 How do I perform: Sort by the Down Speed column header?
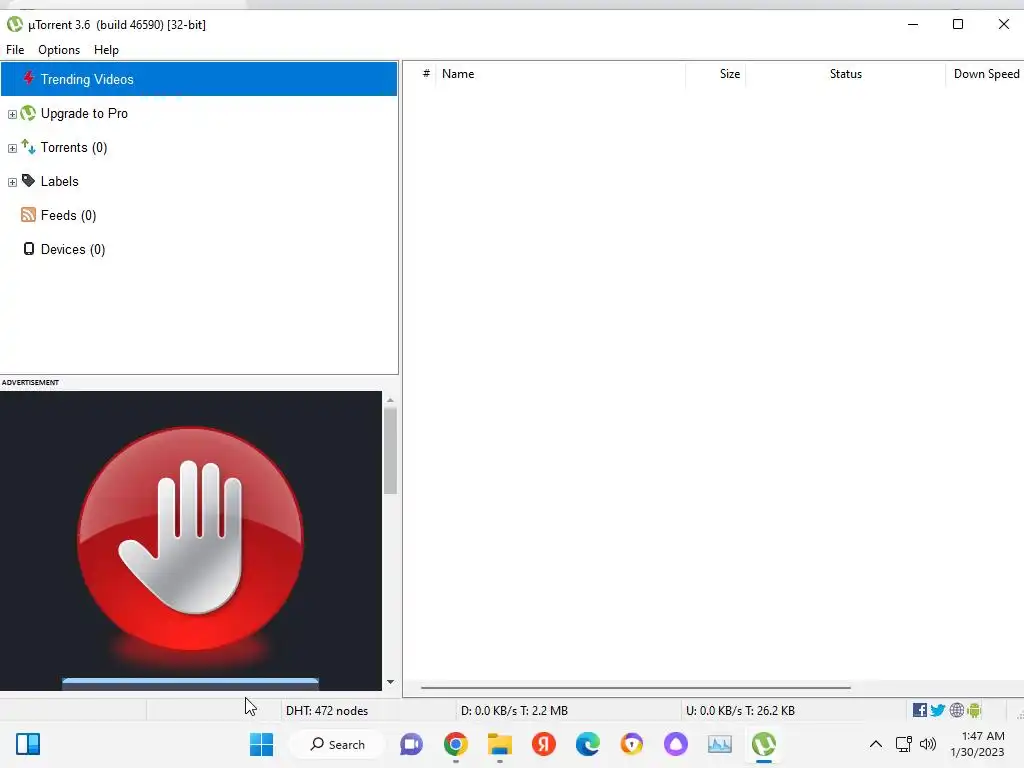click(985, 74)
